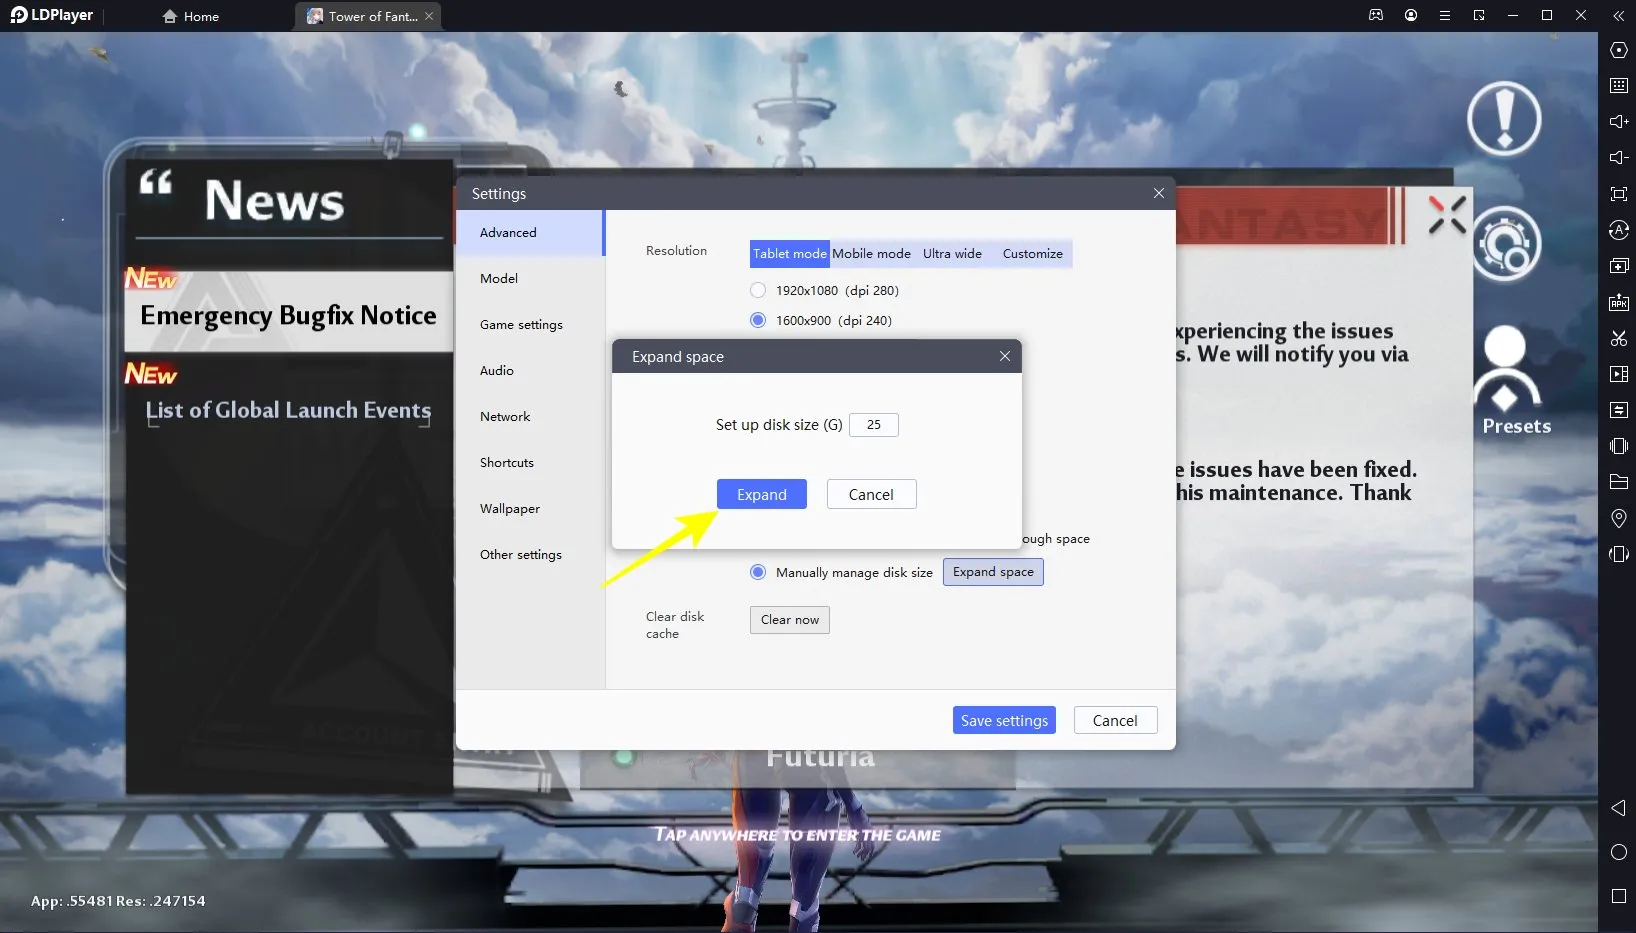Click Cancel in Expand space dialog

[x=871, y=495]
